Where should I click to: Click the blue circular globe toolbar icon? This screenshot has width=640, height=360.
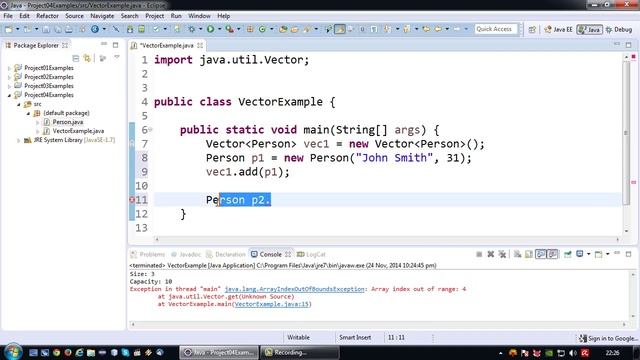click(x=95, y=29)
